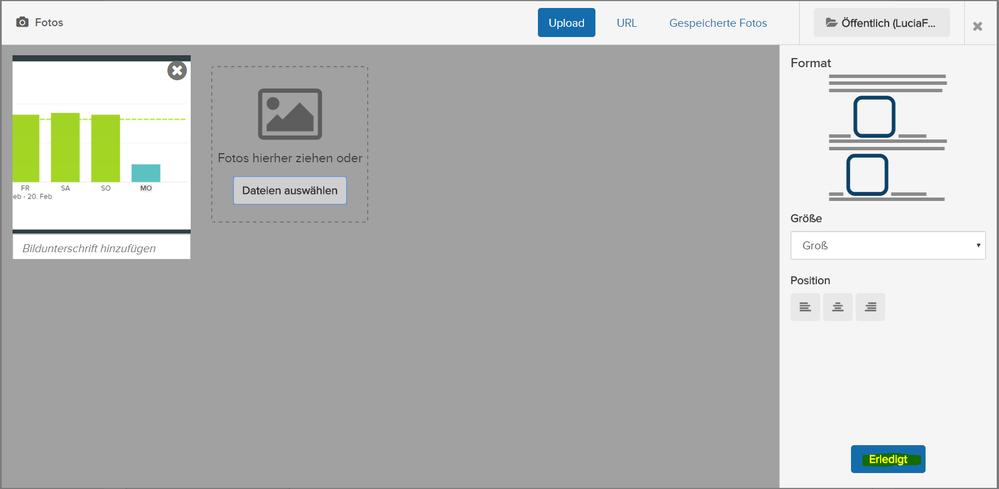Select the lower image box in Format preview
This screenshot has height=489, width=999.
[867, 174]
